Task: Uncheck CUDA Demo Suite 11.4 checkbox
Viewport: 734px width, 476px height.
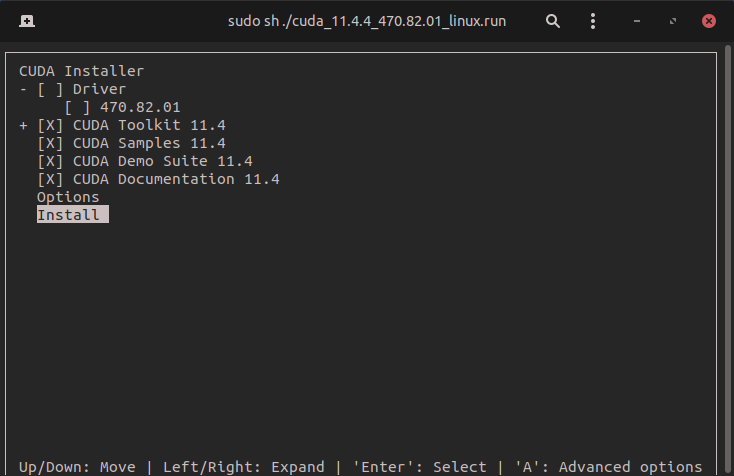Action: pyautogui.click(x=46, y=161)
